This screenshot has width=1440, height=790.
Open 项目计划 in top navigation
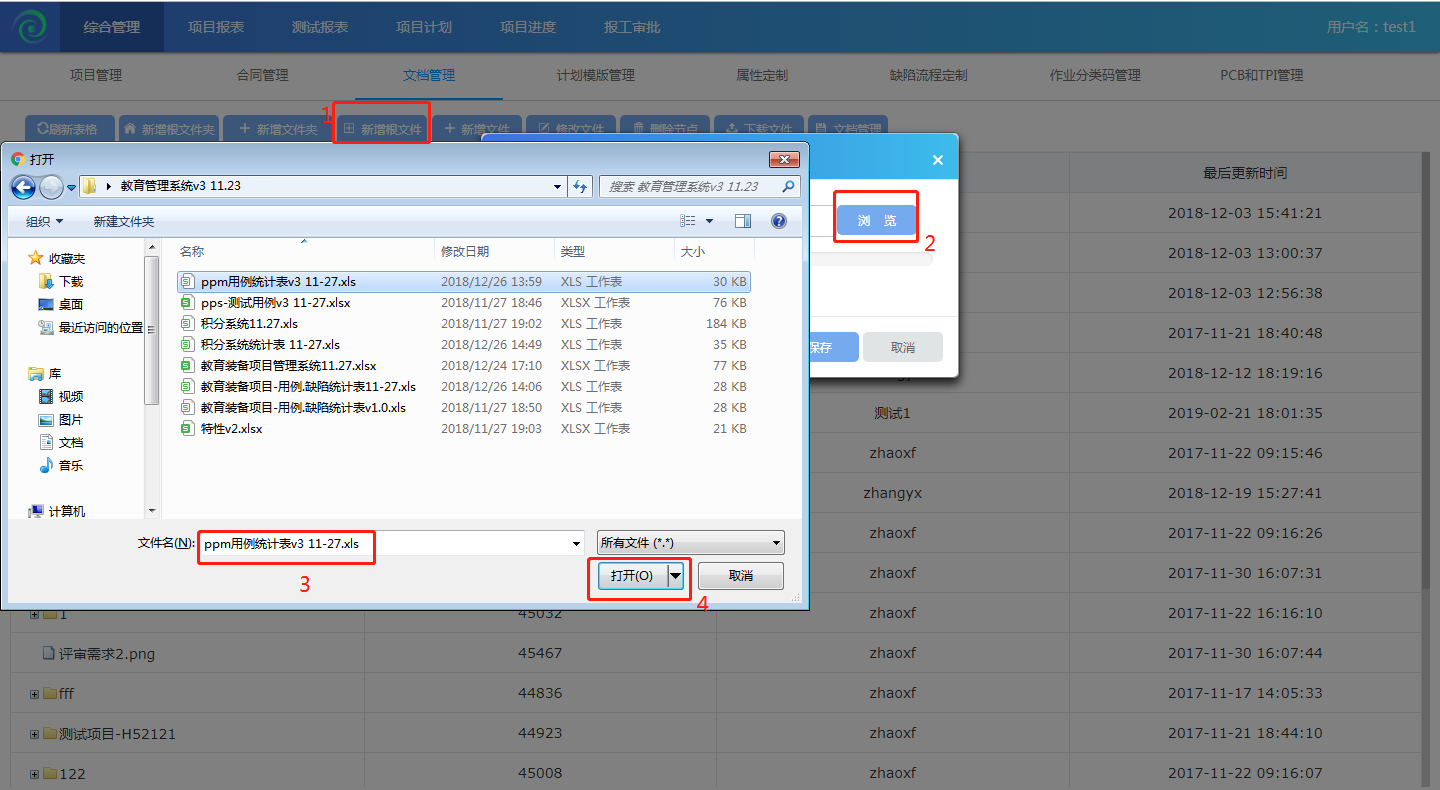pos(423,27)
